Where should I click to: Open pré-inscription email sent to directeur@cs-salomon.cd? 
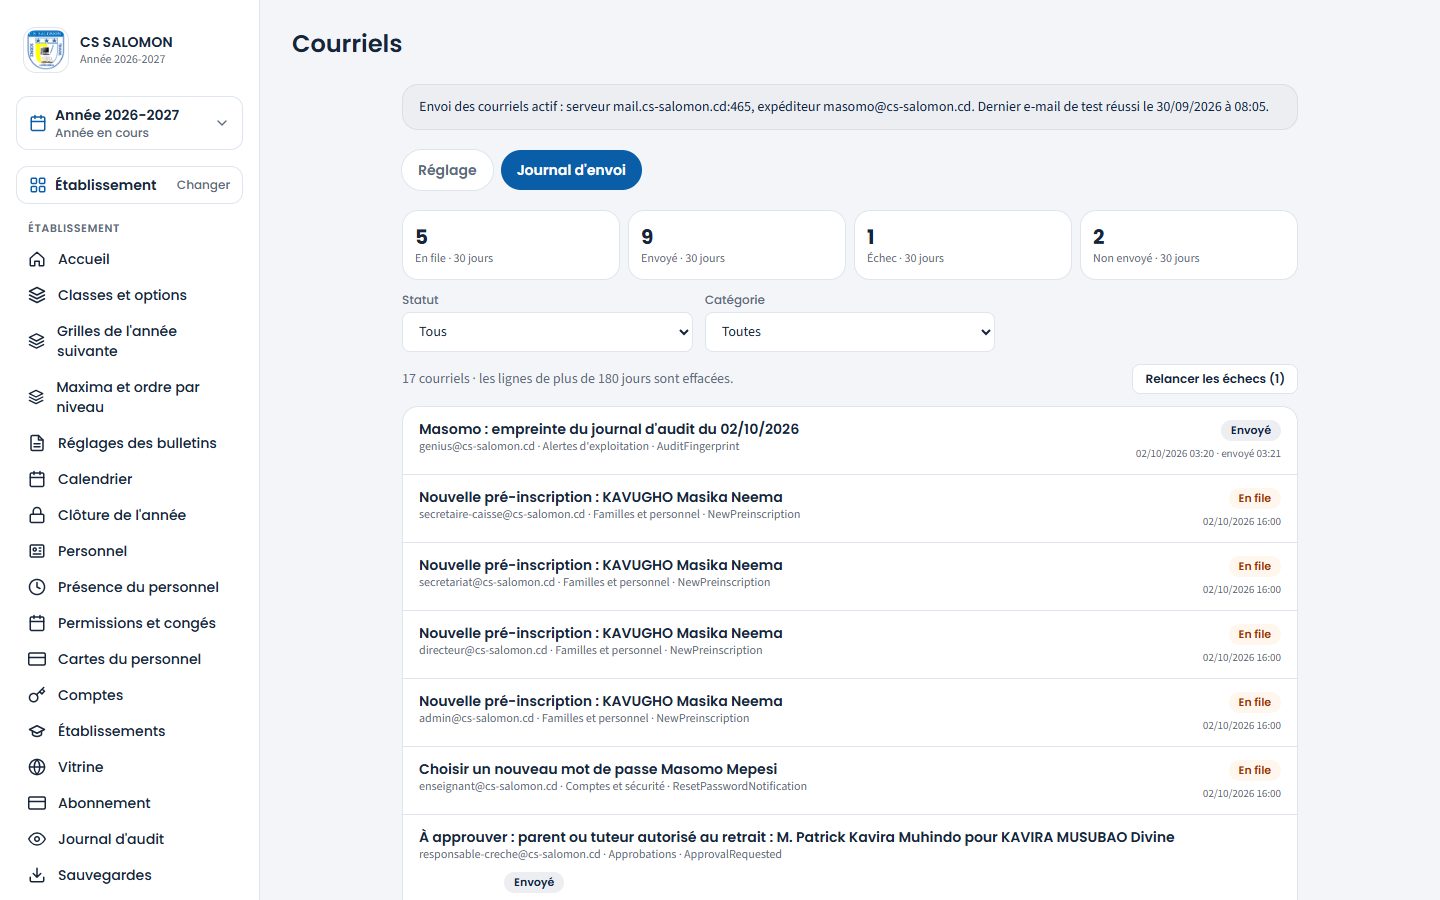pos(850,645)
